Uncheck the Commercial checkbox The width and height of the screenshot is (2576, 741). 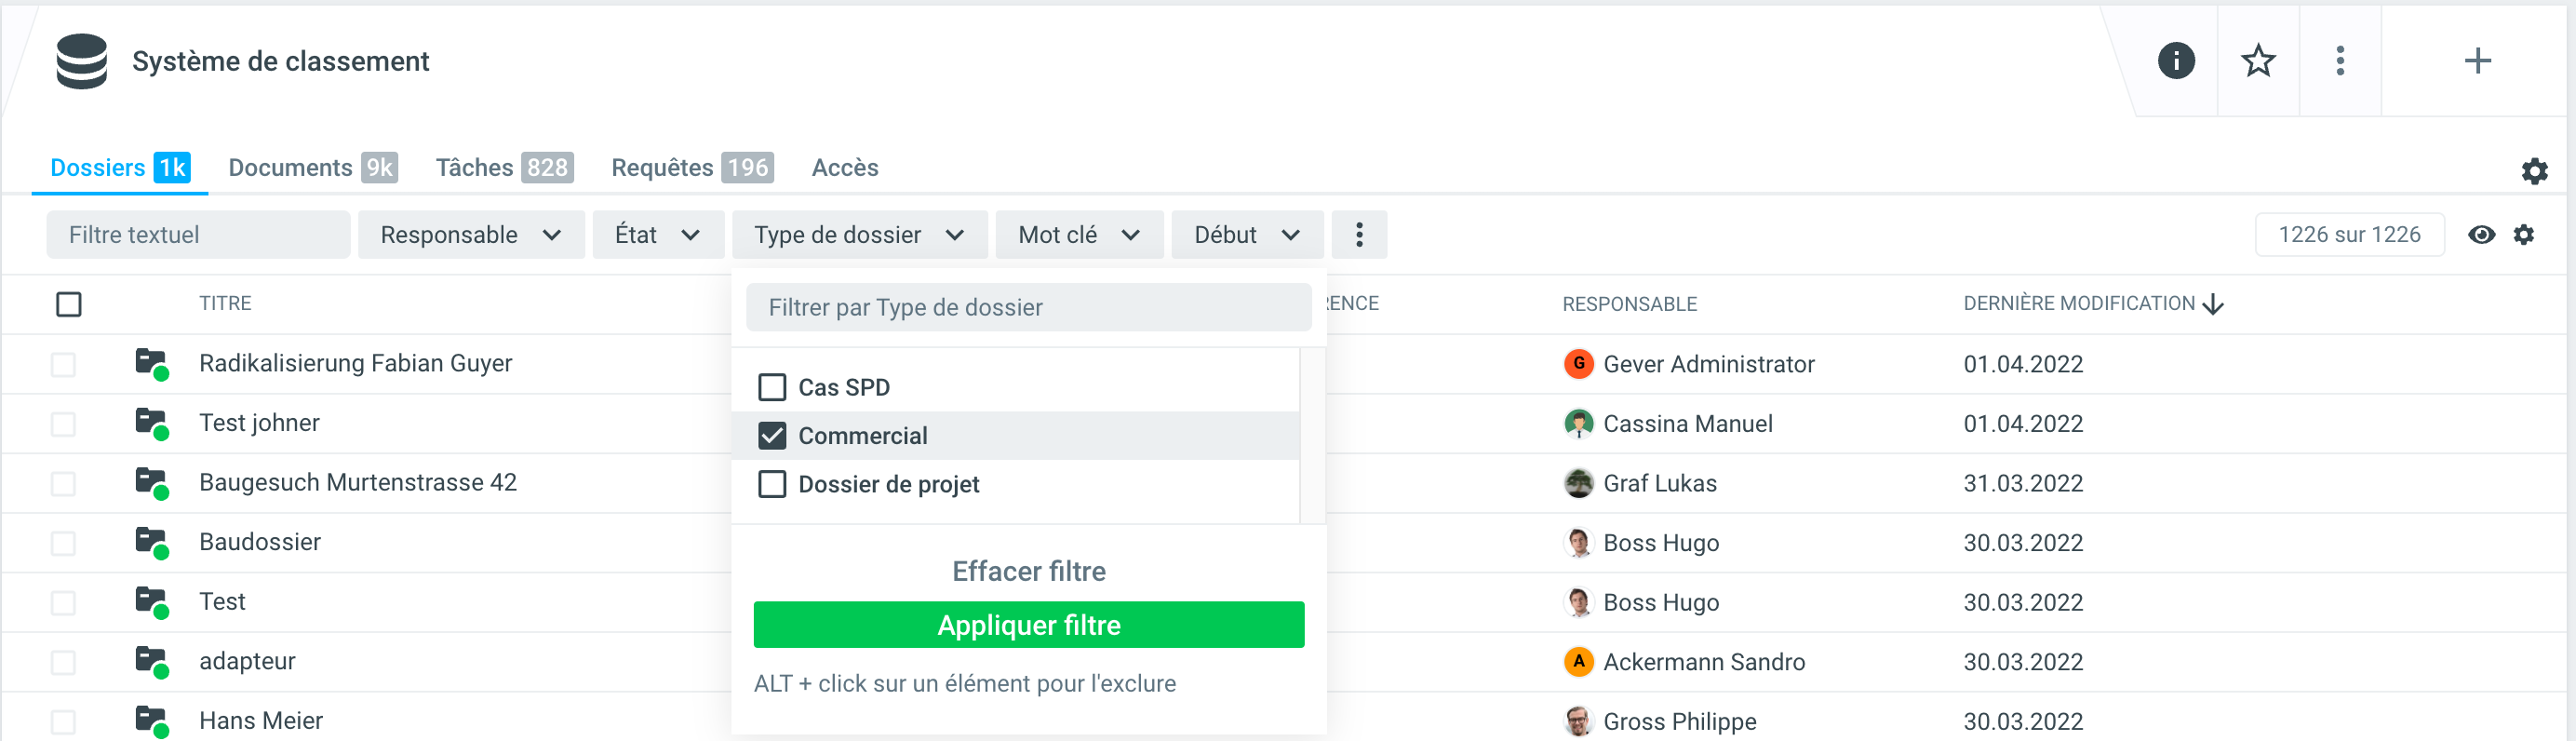pyautogui.click(x=772, y=436)
